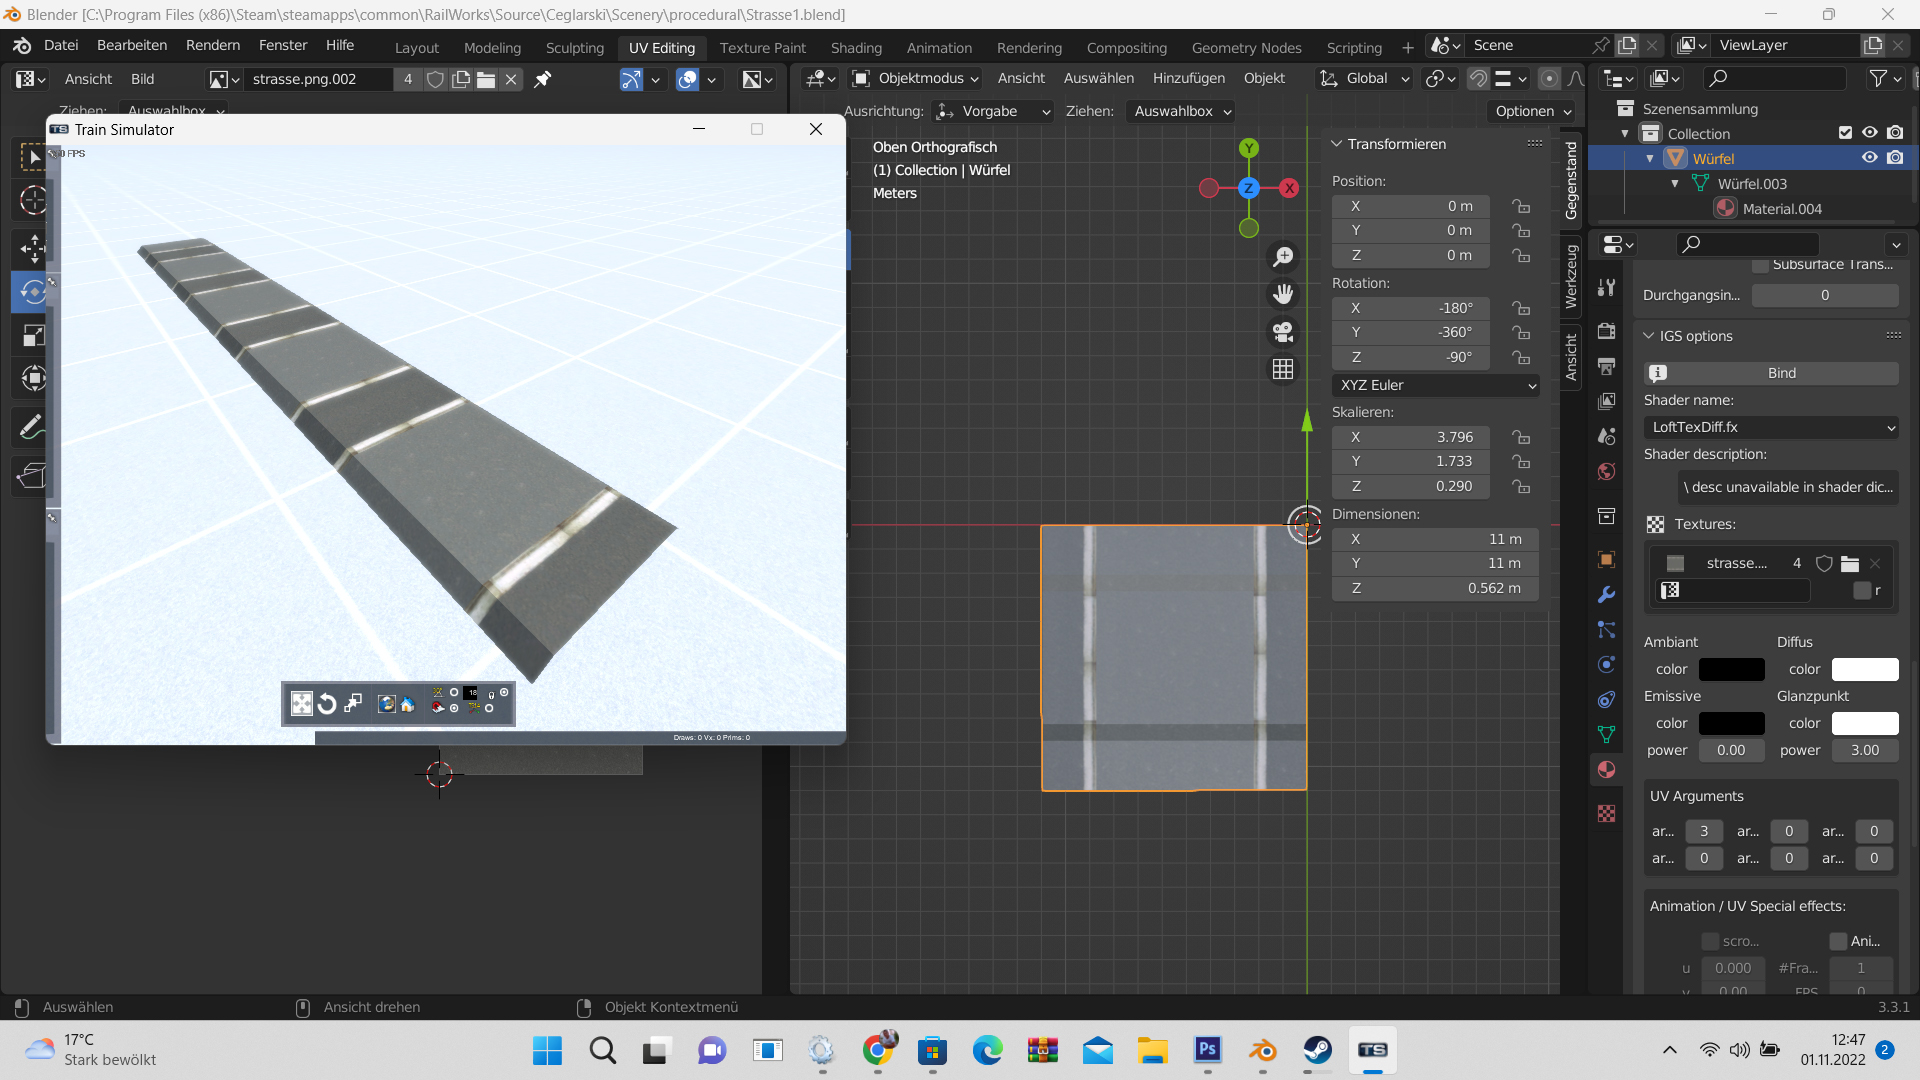Image resolution: width=1920 pixels, height=1080 pixels.
Task: Lock the Position X value
Action: (1521, 206)
